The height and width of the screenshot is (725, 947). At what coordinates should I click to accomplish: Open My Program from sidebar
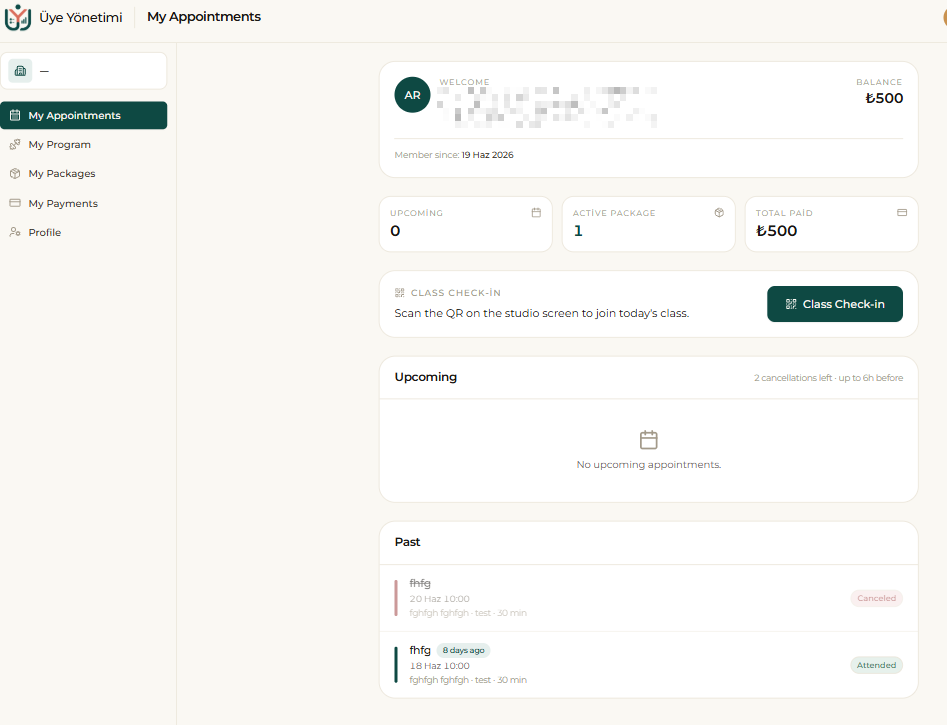[84, 144]
